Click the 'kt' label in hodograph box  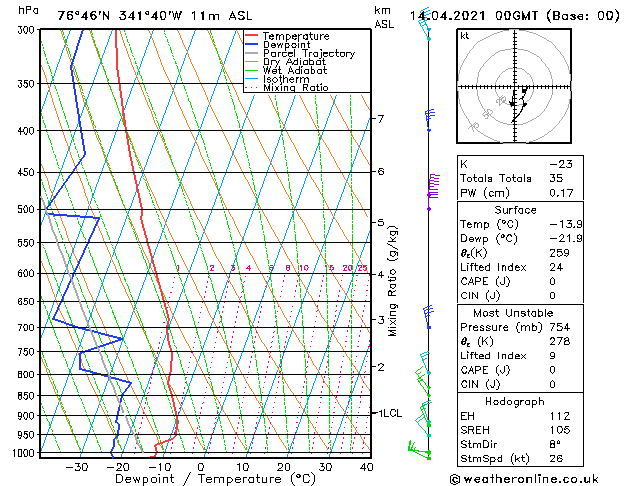pyautogui.click(x=465, y=35)
